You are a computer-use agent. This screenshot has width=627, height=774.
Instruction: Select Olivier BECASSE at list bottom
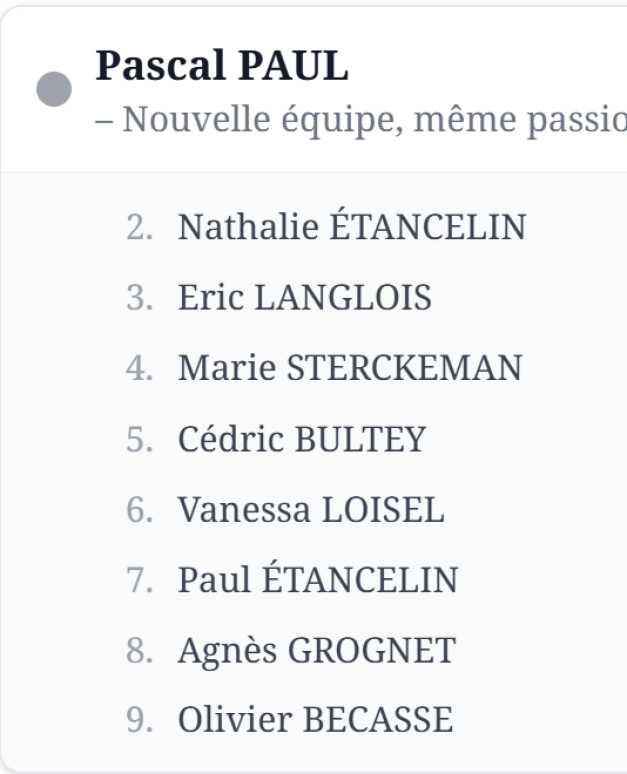tap(316, 720)
